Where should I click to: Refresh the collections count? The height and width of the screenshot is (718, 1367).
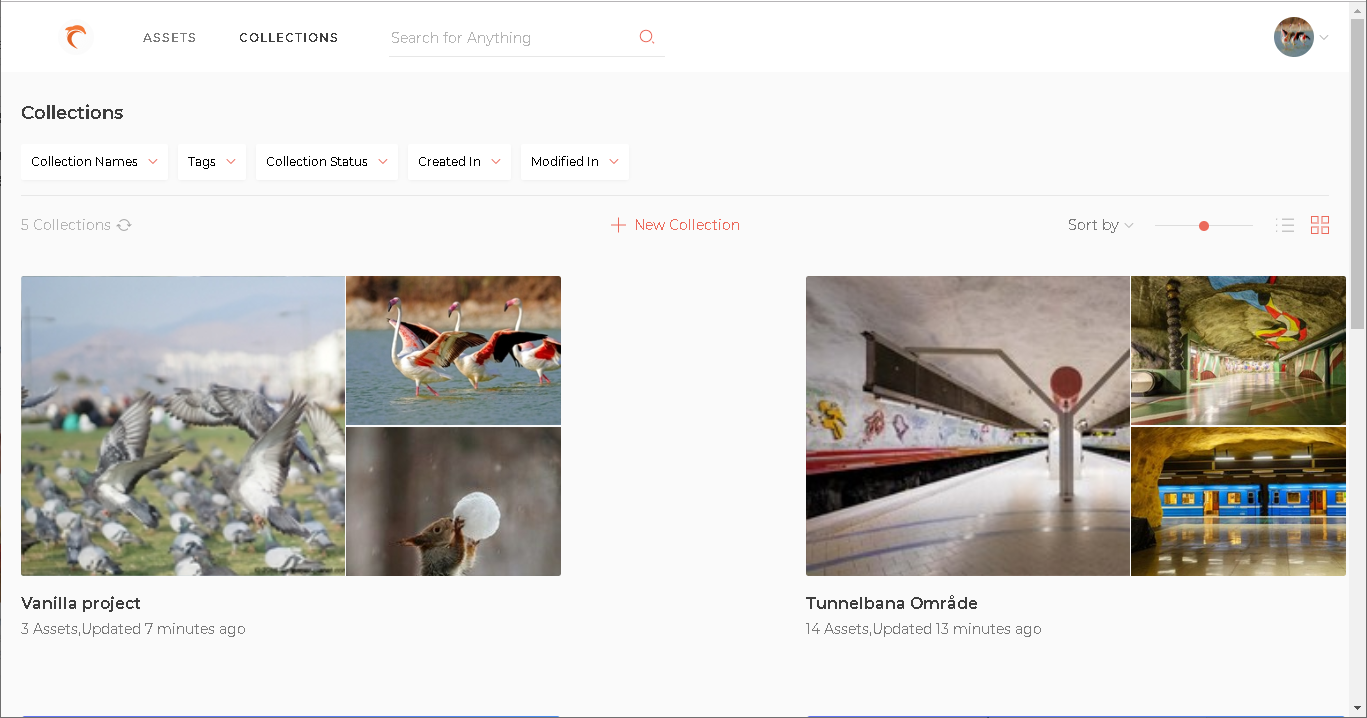[x=124, y=225]
